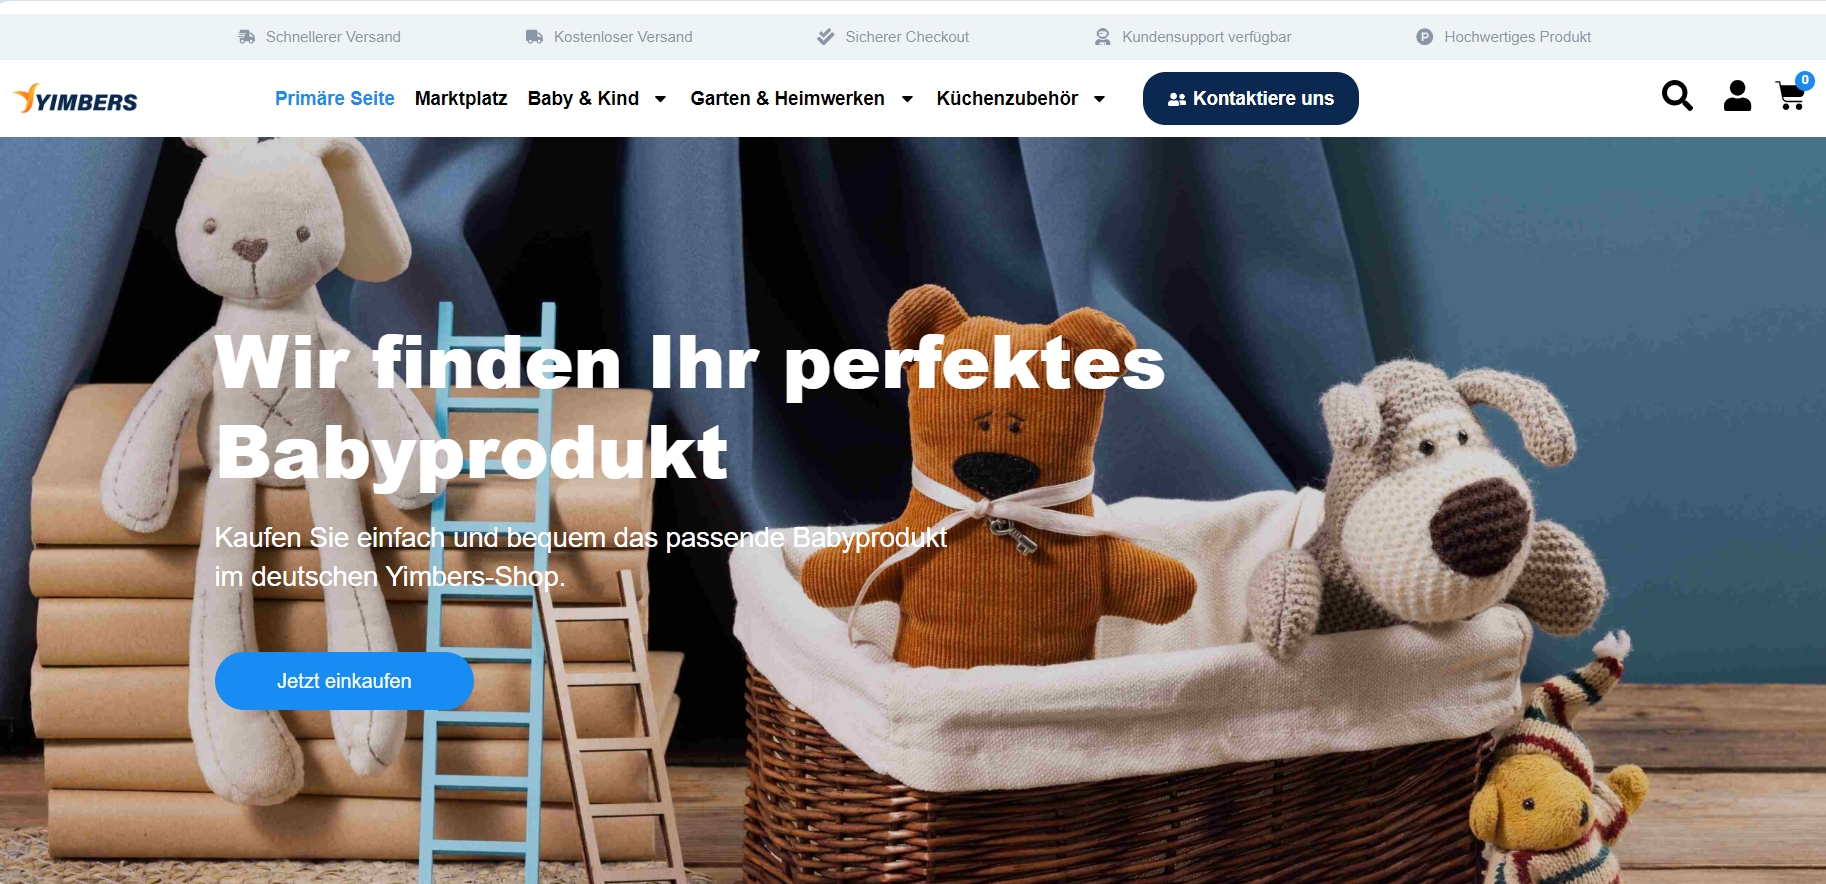Click the Yimbers logo
The width and height of the screenshot is (1826, 884).
76,99
